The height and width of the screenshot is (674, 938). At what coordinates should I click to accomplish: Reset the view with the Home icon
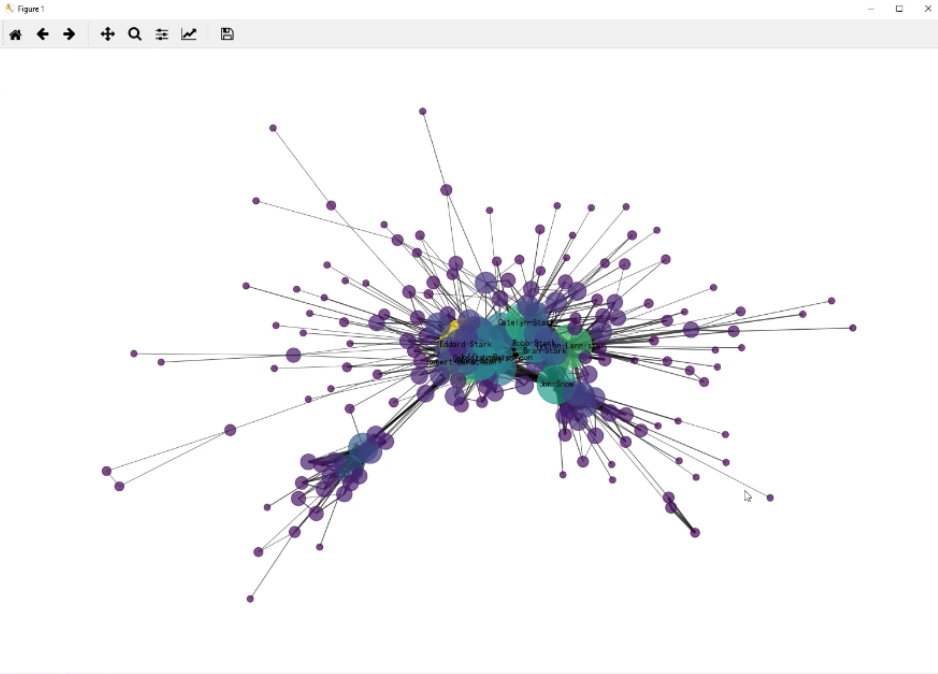pos(16,34)
